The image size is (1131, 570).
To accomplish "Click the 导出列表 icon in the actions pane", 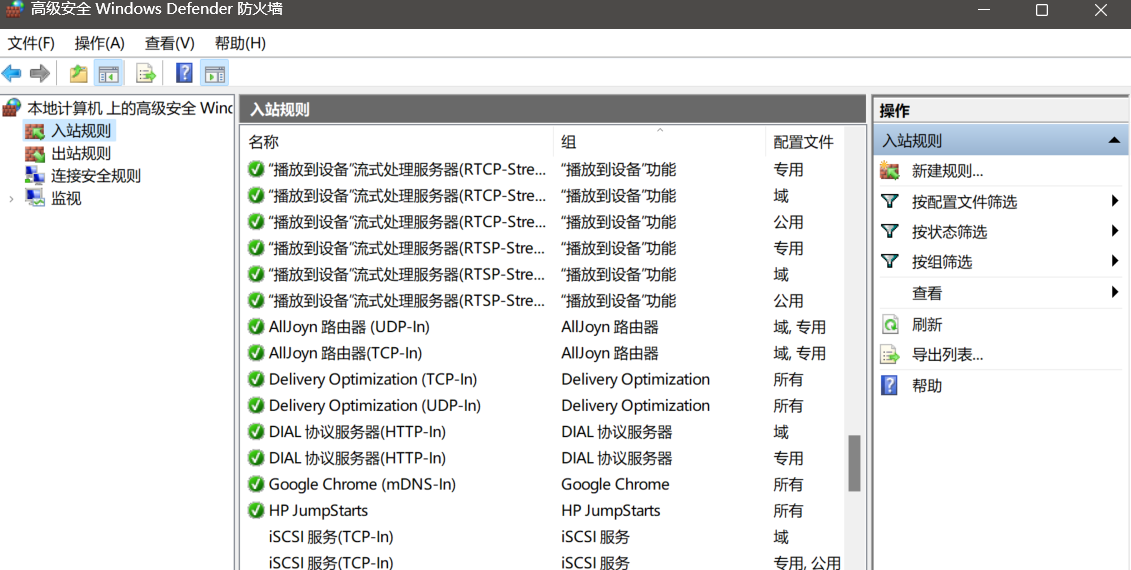I will coord(890,355).
